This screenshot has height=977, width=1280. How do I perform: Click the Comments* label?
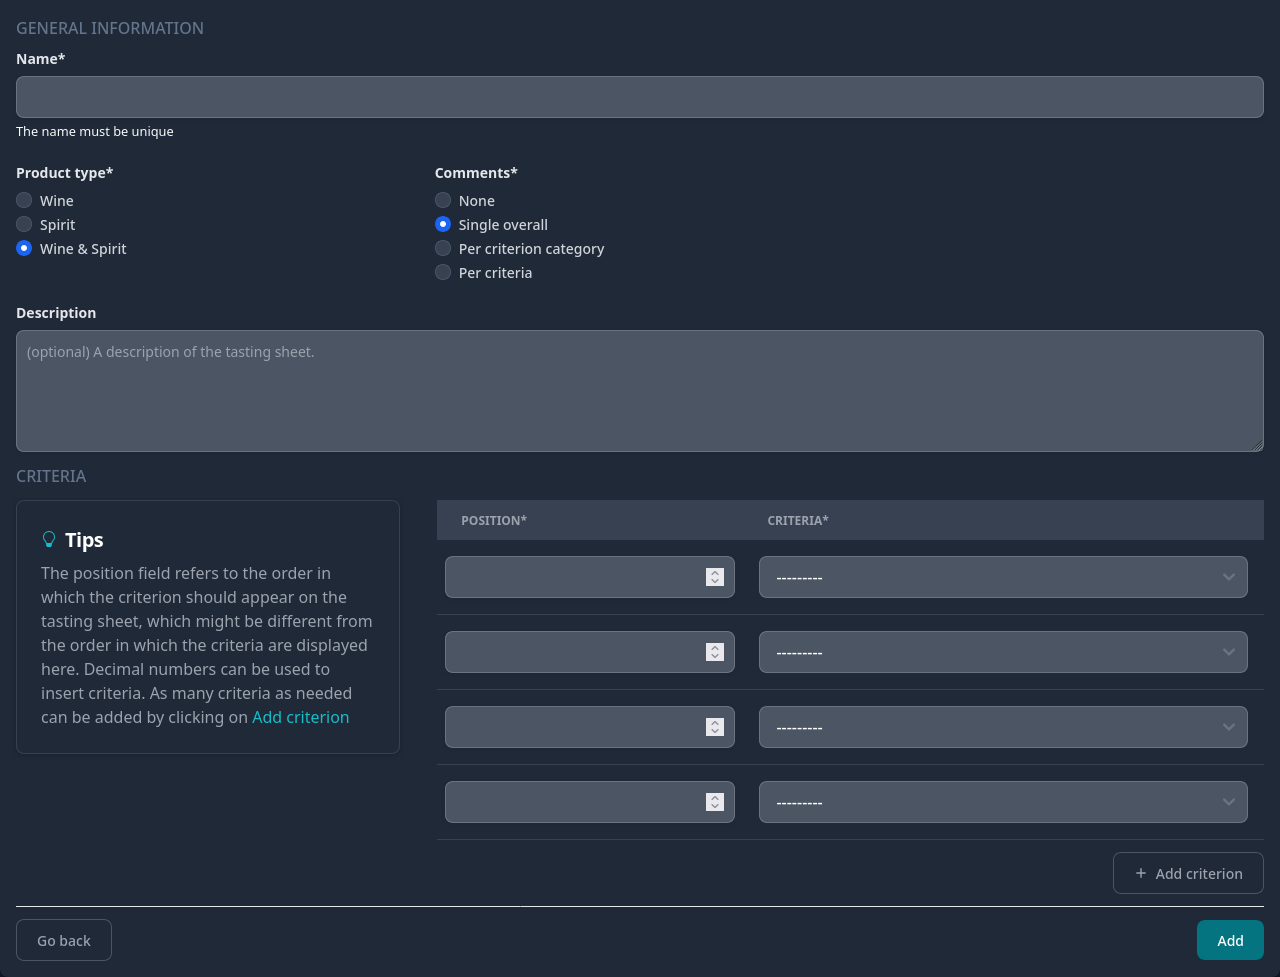476,173
